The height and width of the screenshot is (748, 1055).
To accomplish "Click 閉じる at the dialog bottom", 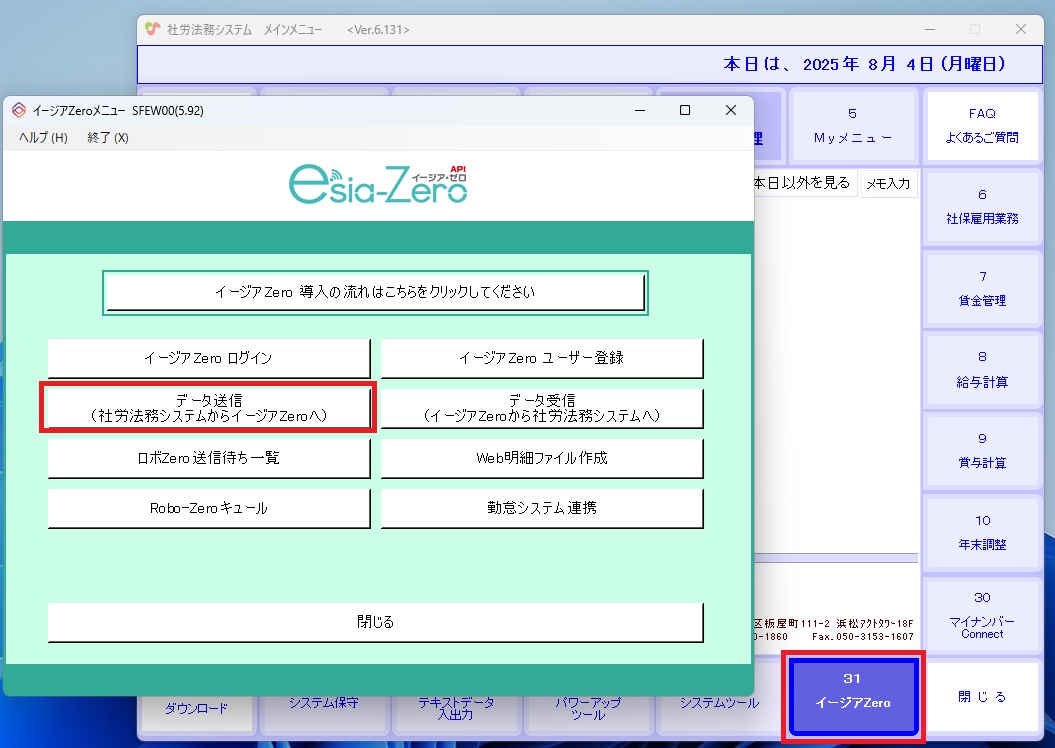I will pyautogui.click(x=375, y=622).
